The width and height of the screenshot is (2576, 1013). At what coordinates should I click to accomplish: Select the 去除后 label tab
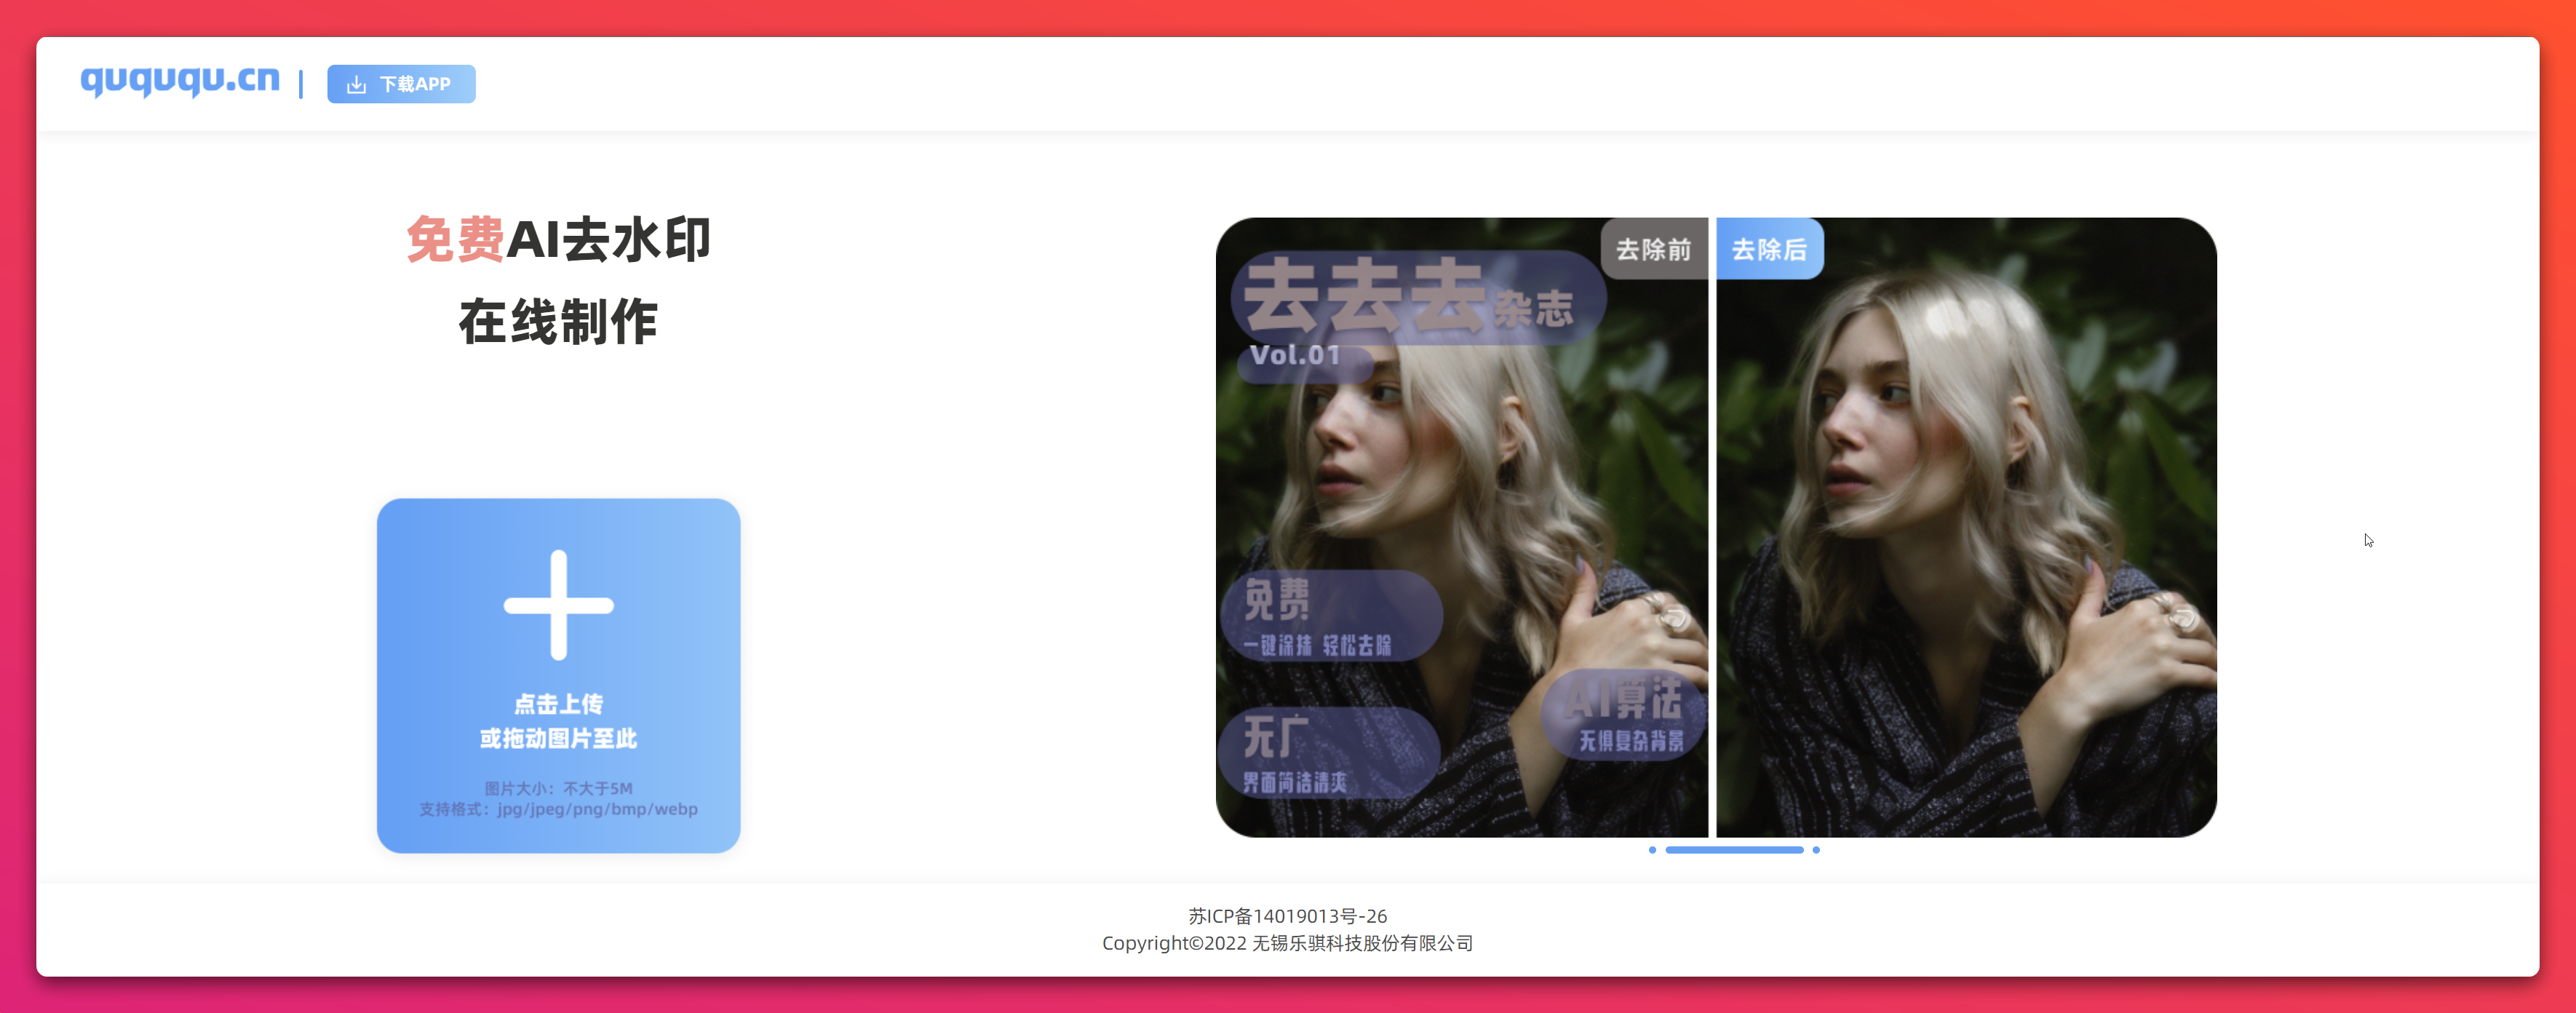click(1769, 249)
